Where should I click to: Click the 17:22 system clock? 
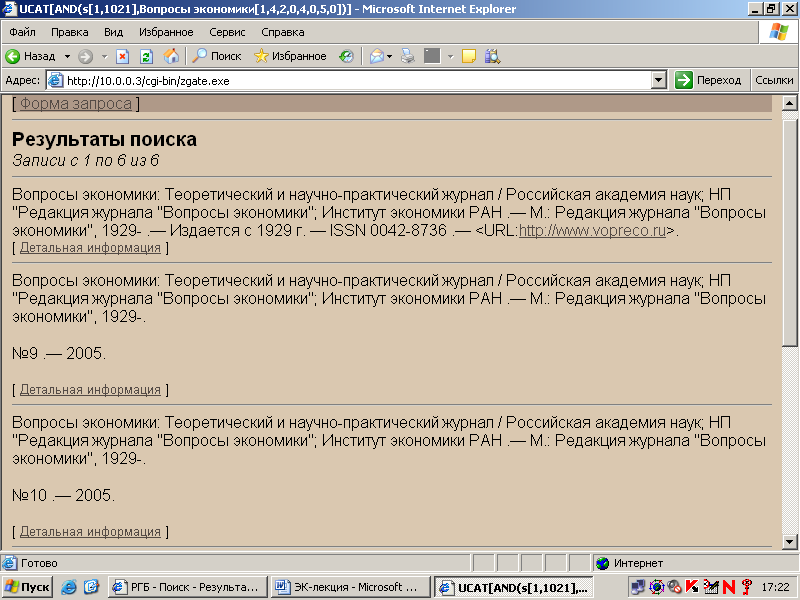775,587
